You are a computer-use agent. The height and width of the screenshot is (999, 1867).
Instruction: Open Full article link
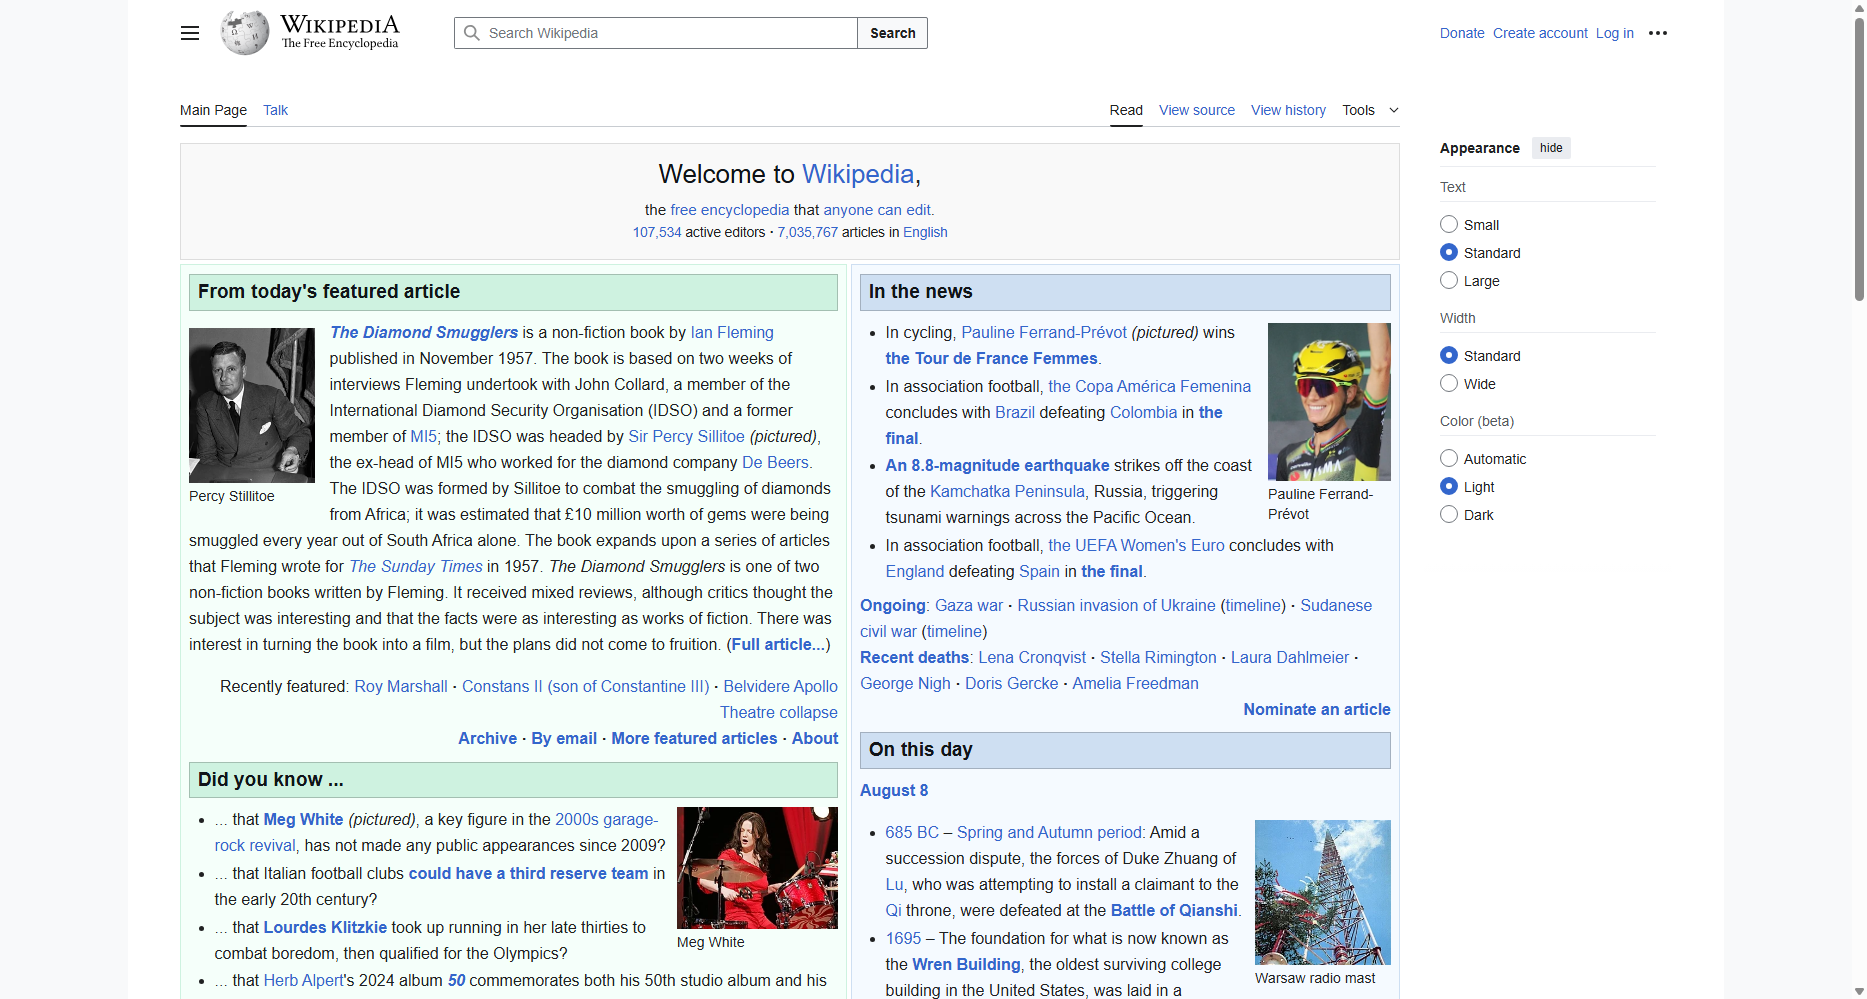[778, 644]
